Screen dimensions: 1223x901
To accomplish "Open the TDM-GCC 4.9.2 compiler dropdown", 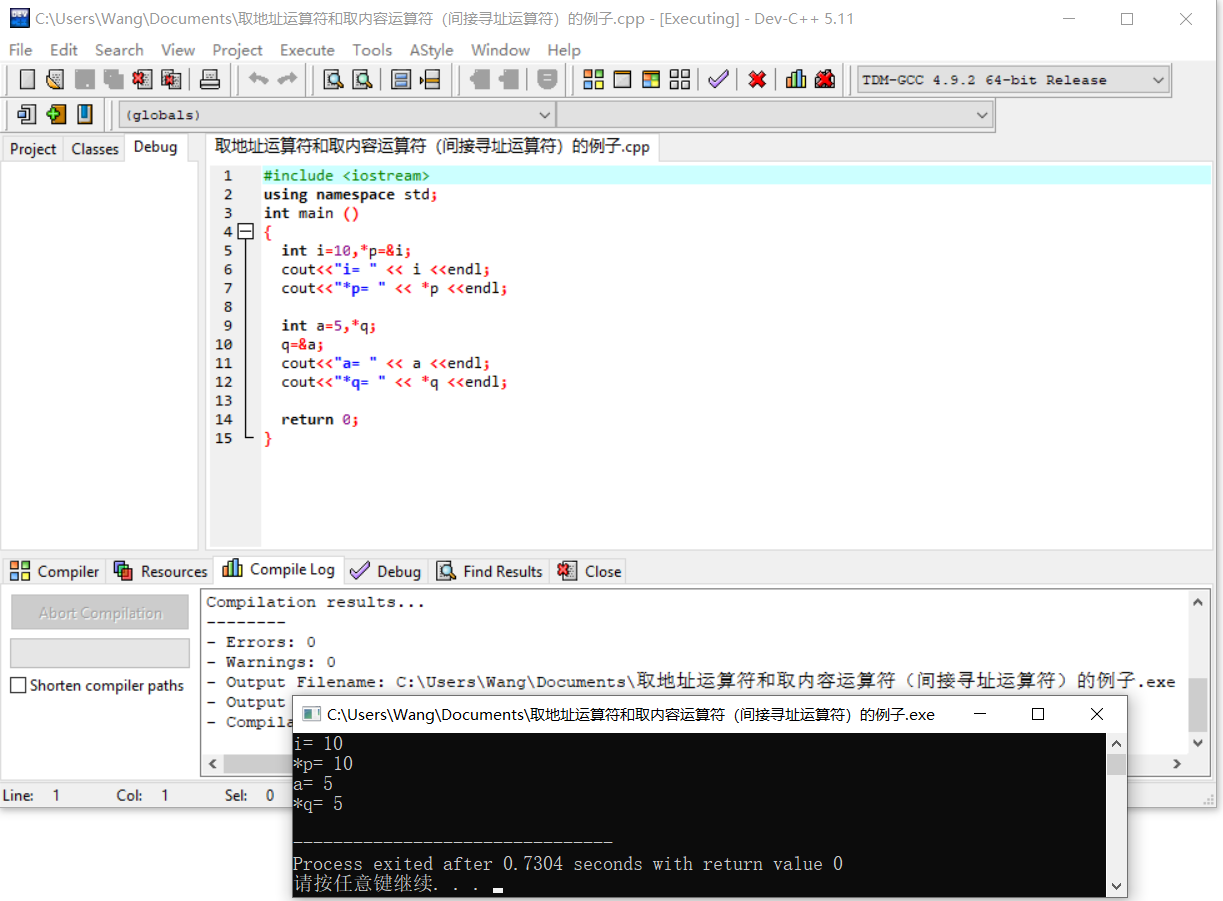I will pos(1013,80).
